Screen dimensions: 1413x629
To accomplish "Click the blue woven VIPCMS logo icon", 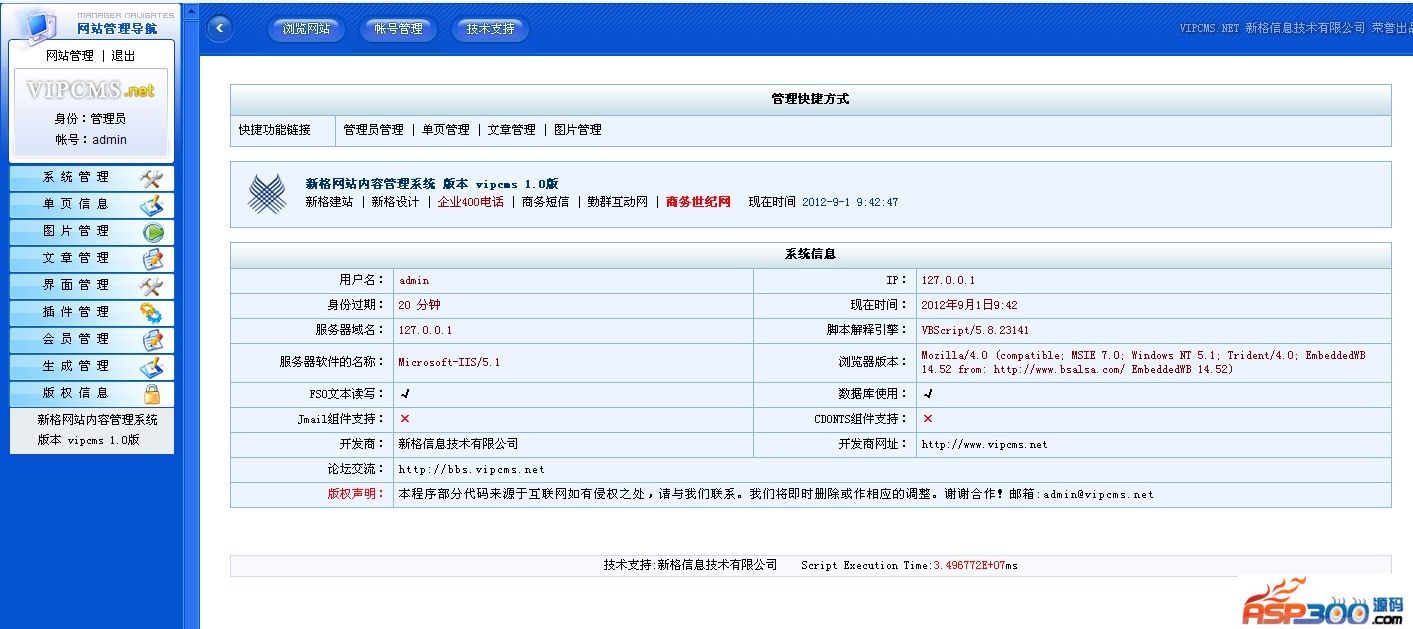I will point(267,194).
